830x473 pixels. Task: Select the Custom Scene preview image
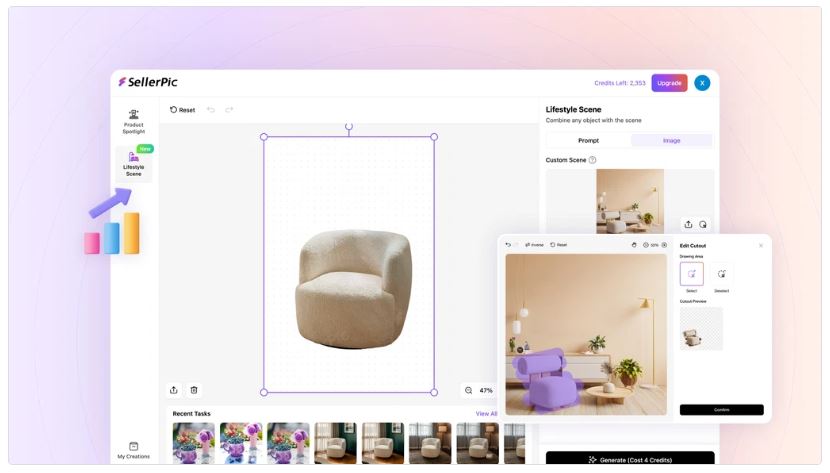coord(630,201)
